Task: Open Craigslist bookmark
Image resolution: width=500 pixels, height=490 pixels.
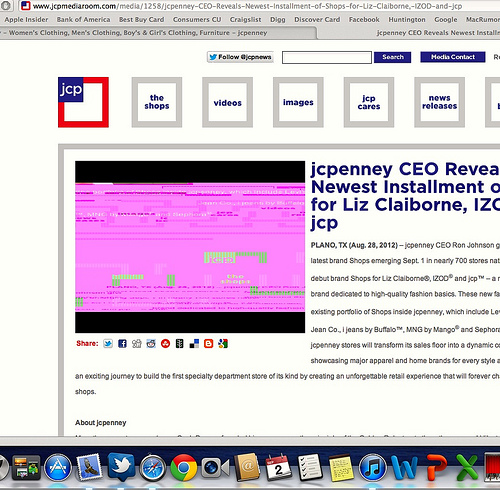Action: (246, 20)
